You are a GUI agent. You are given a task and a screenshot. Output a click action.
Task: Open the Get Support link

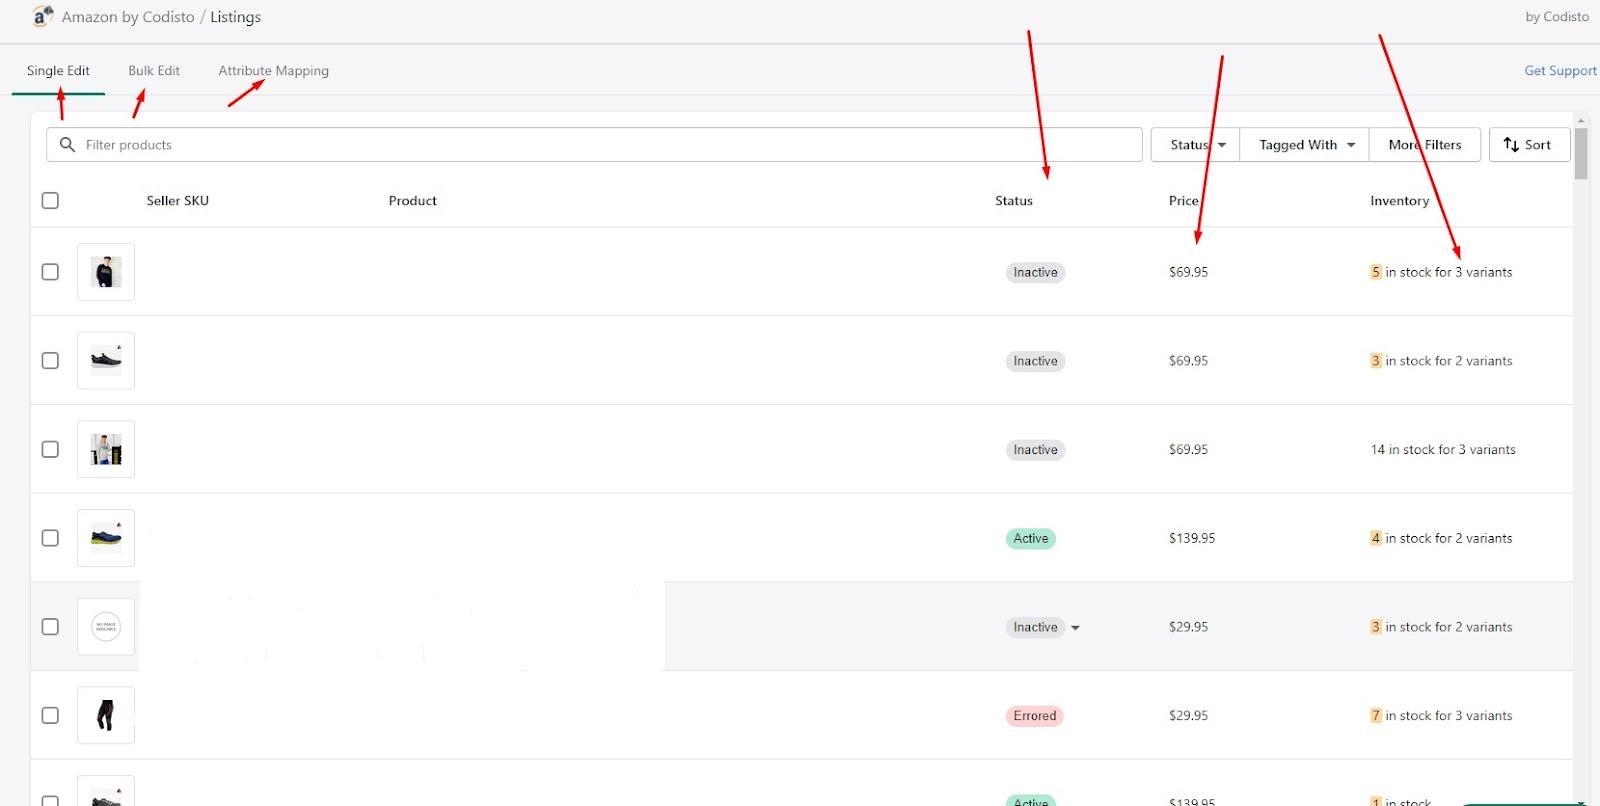(x=1560, y=71)
